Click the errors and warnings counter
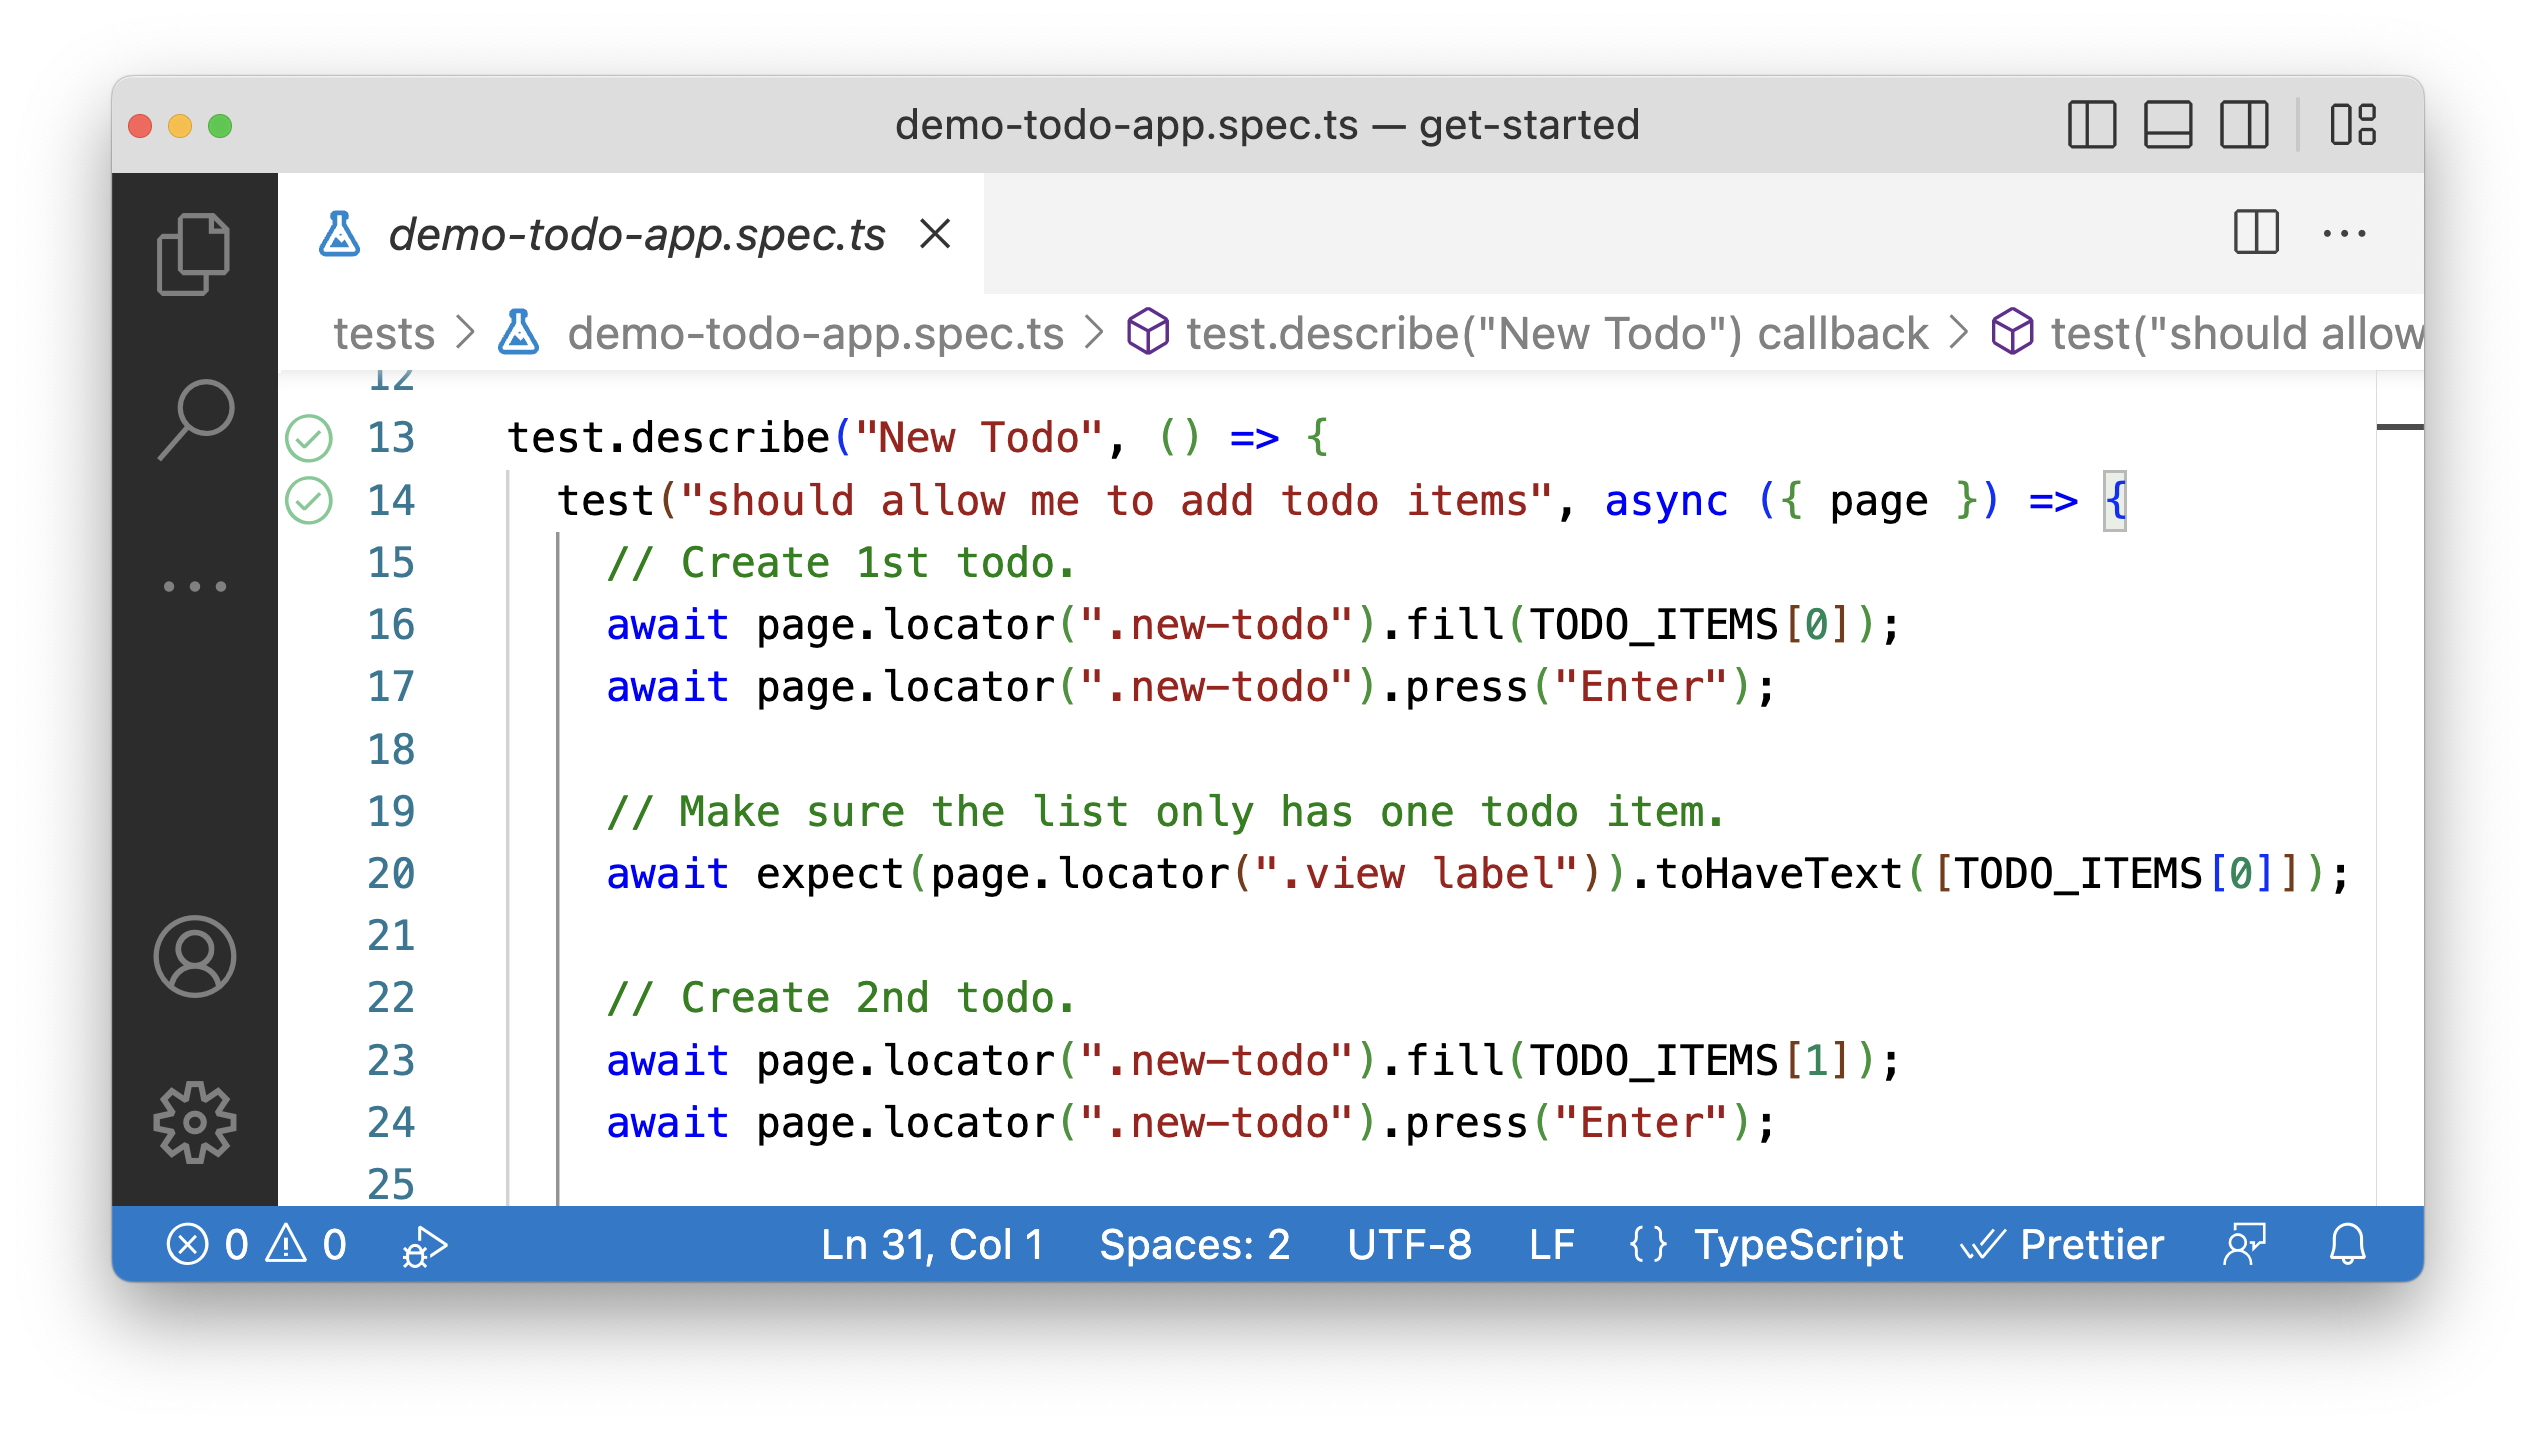This screenshot has width=2536, height=1430. click(x=257, y=1244)
